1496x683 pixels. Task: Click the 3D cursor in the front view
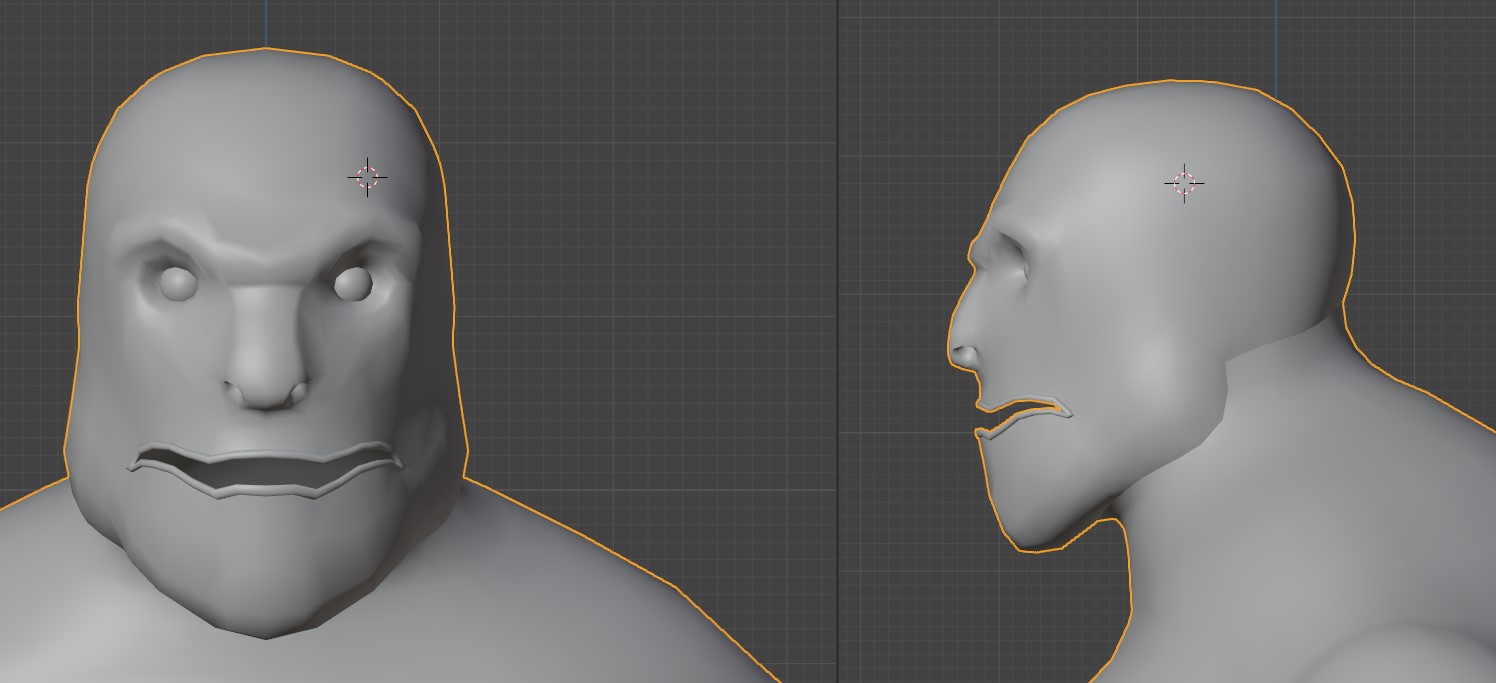coord(367,177)
